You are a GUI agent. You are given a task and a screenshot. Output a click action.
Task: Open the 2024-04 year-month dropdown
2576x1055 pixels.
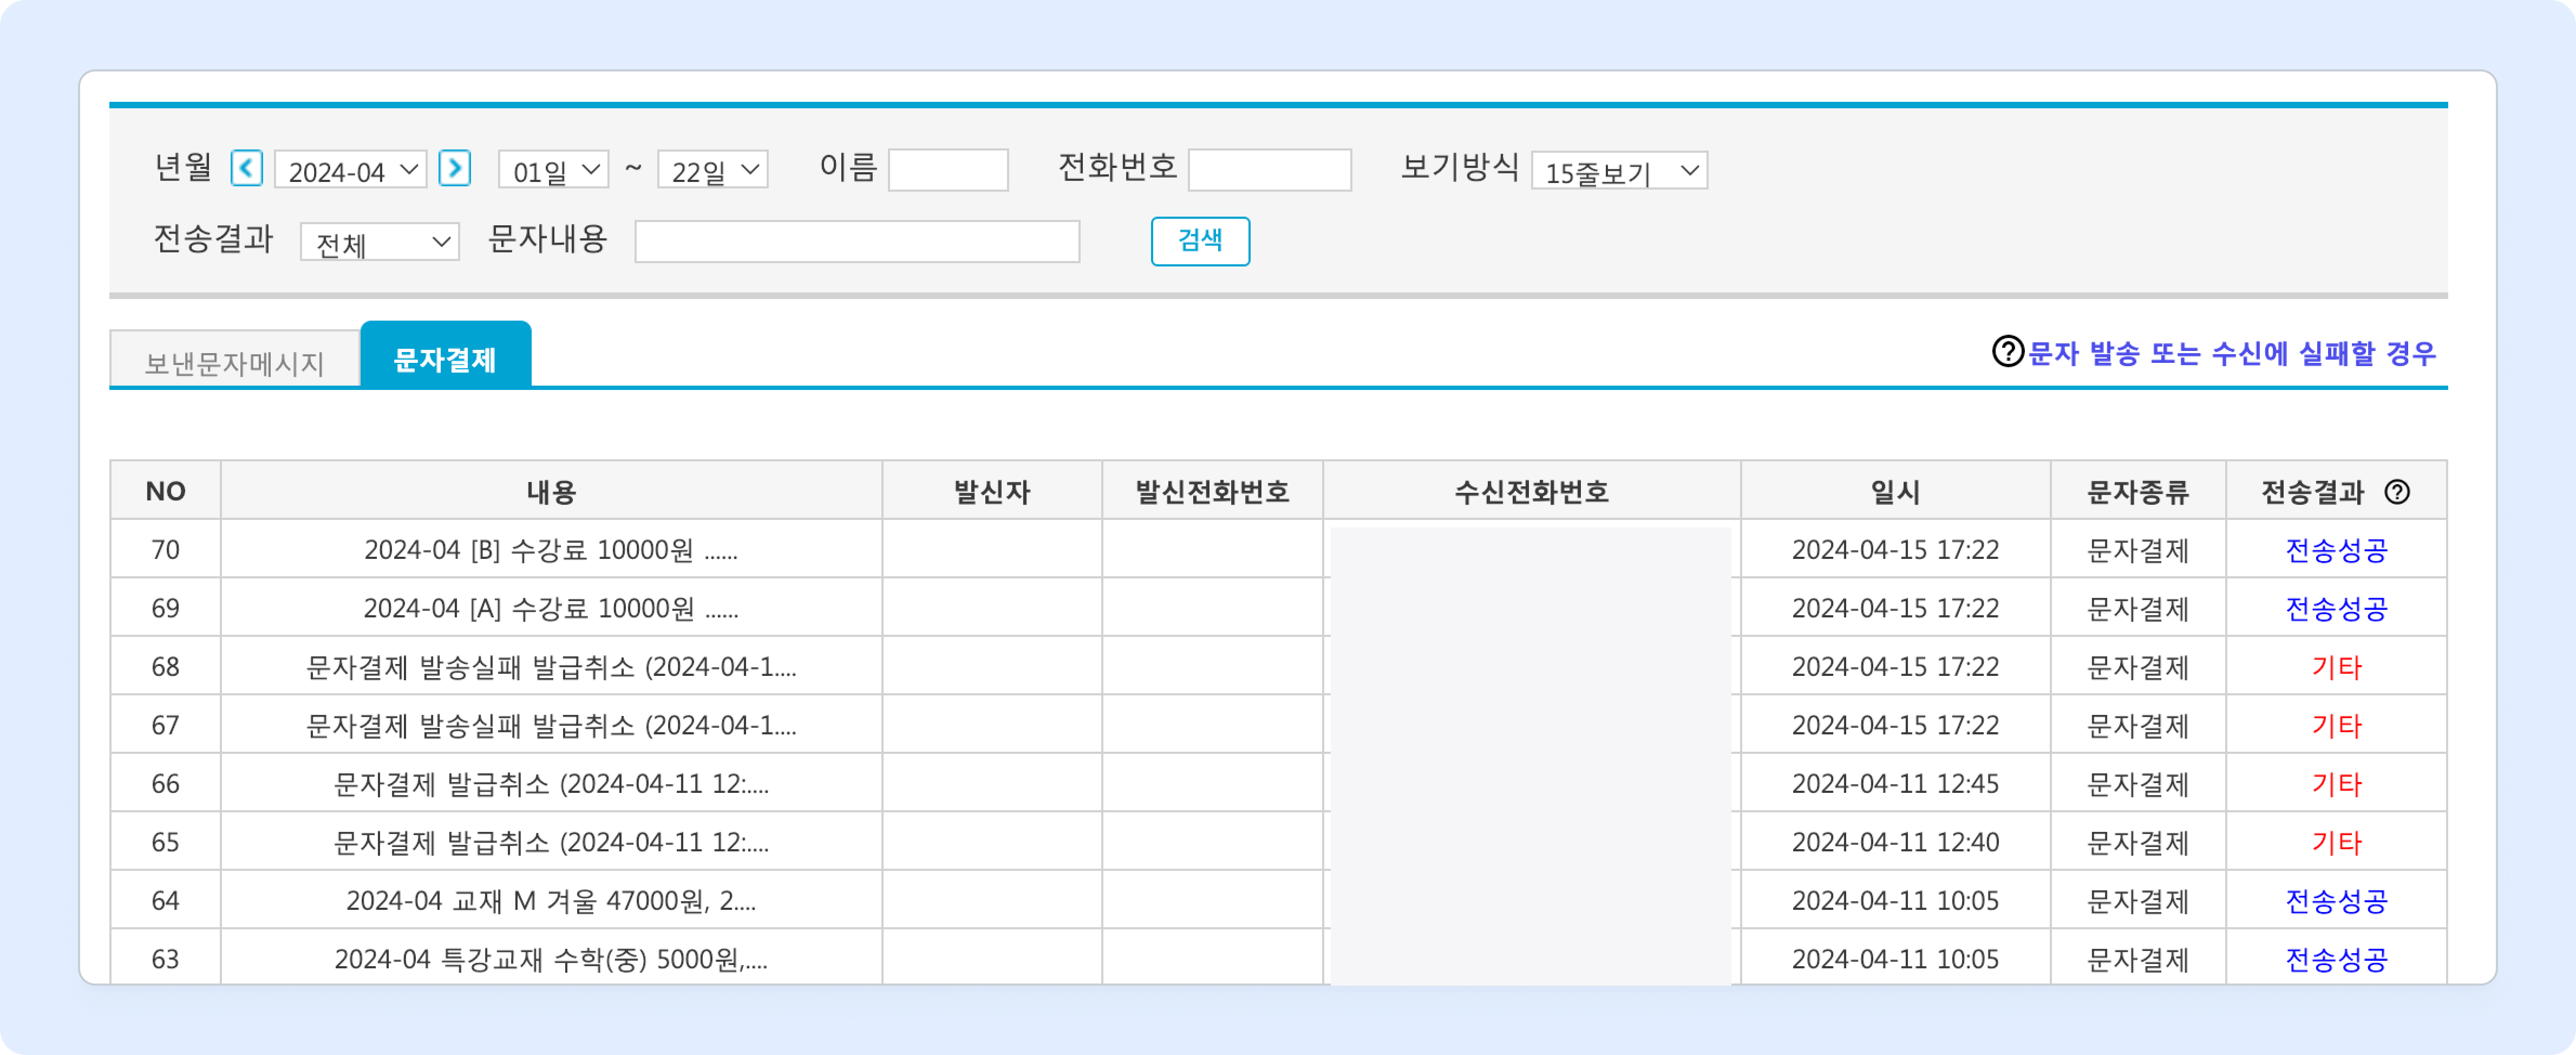[351, 170]
